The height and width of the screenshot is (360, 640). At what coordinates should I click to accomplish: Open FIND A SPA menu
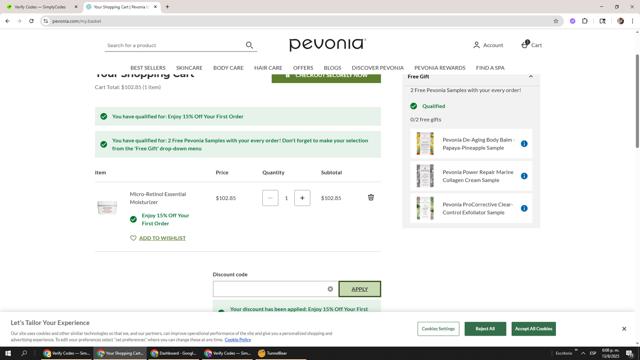point(490,68)
